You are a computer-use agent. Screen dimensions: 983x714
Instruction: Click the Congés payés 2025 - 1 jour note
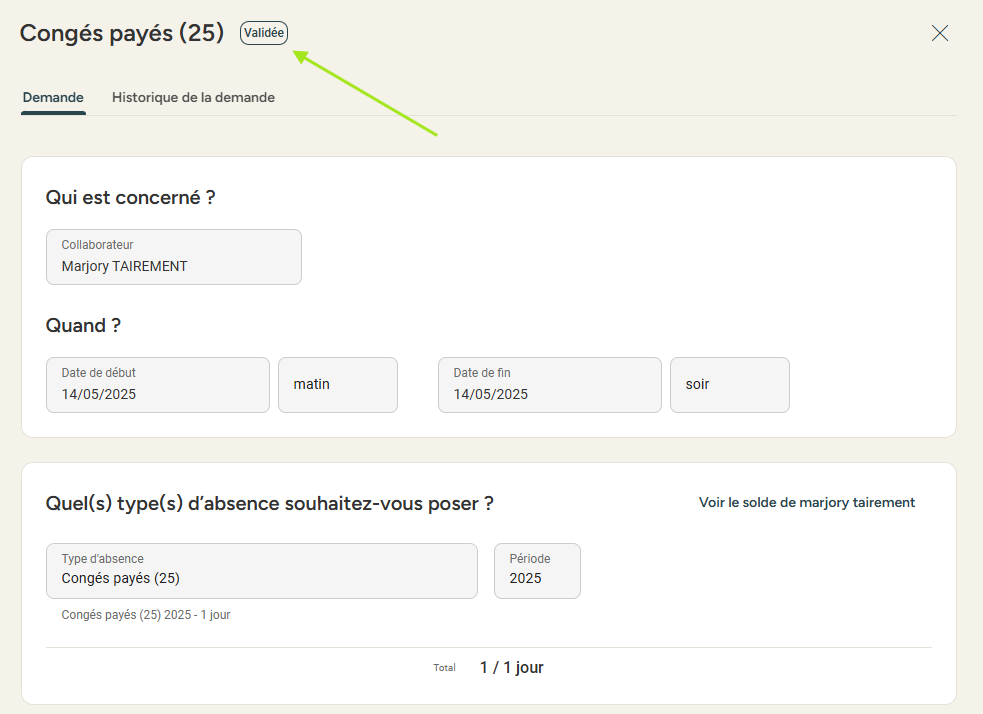145,615
